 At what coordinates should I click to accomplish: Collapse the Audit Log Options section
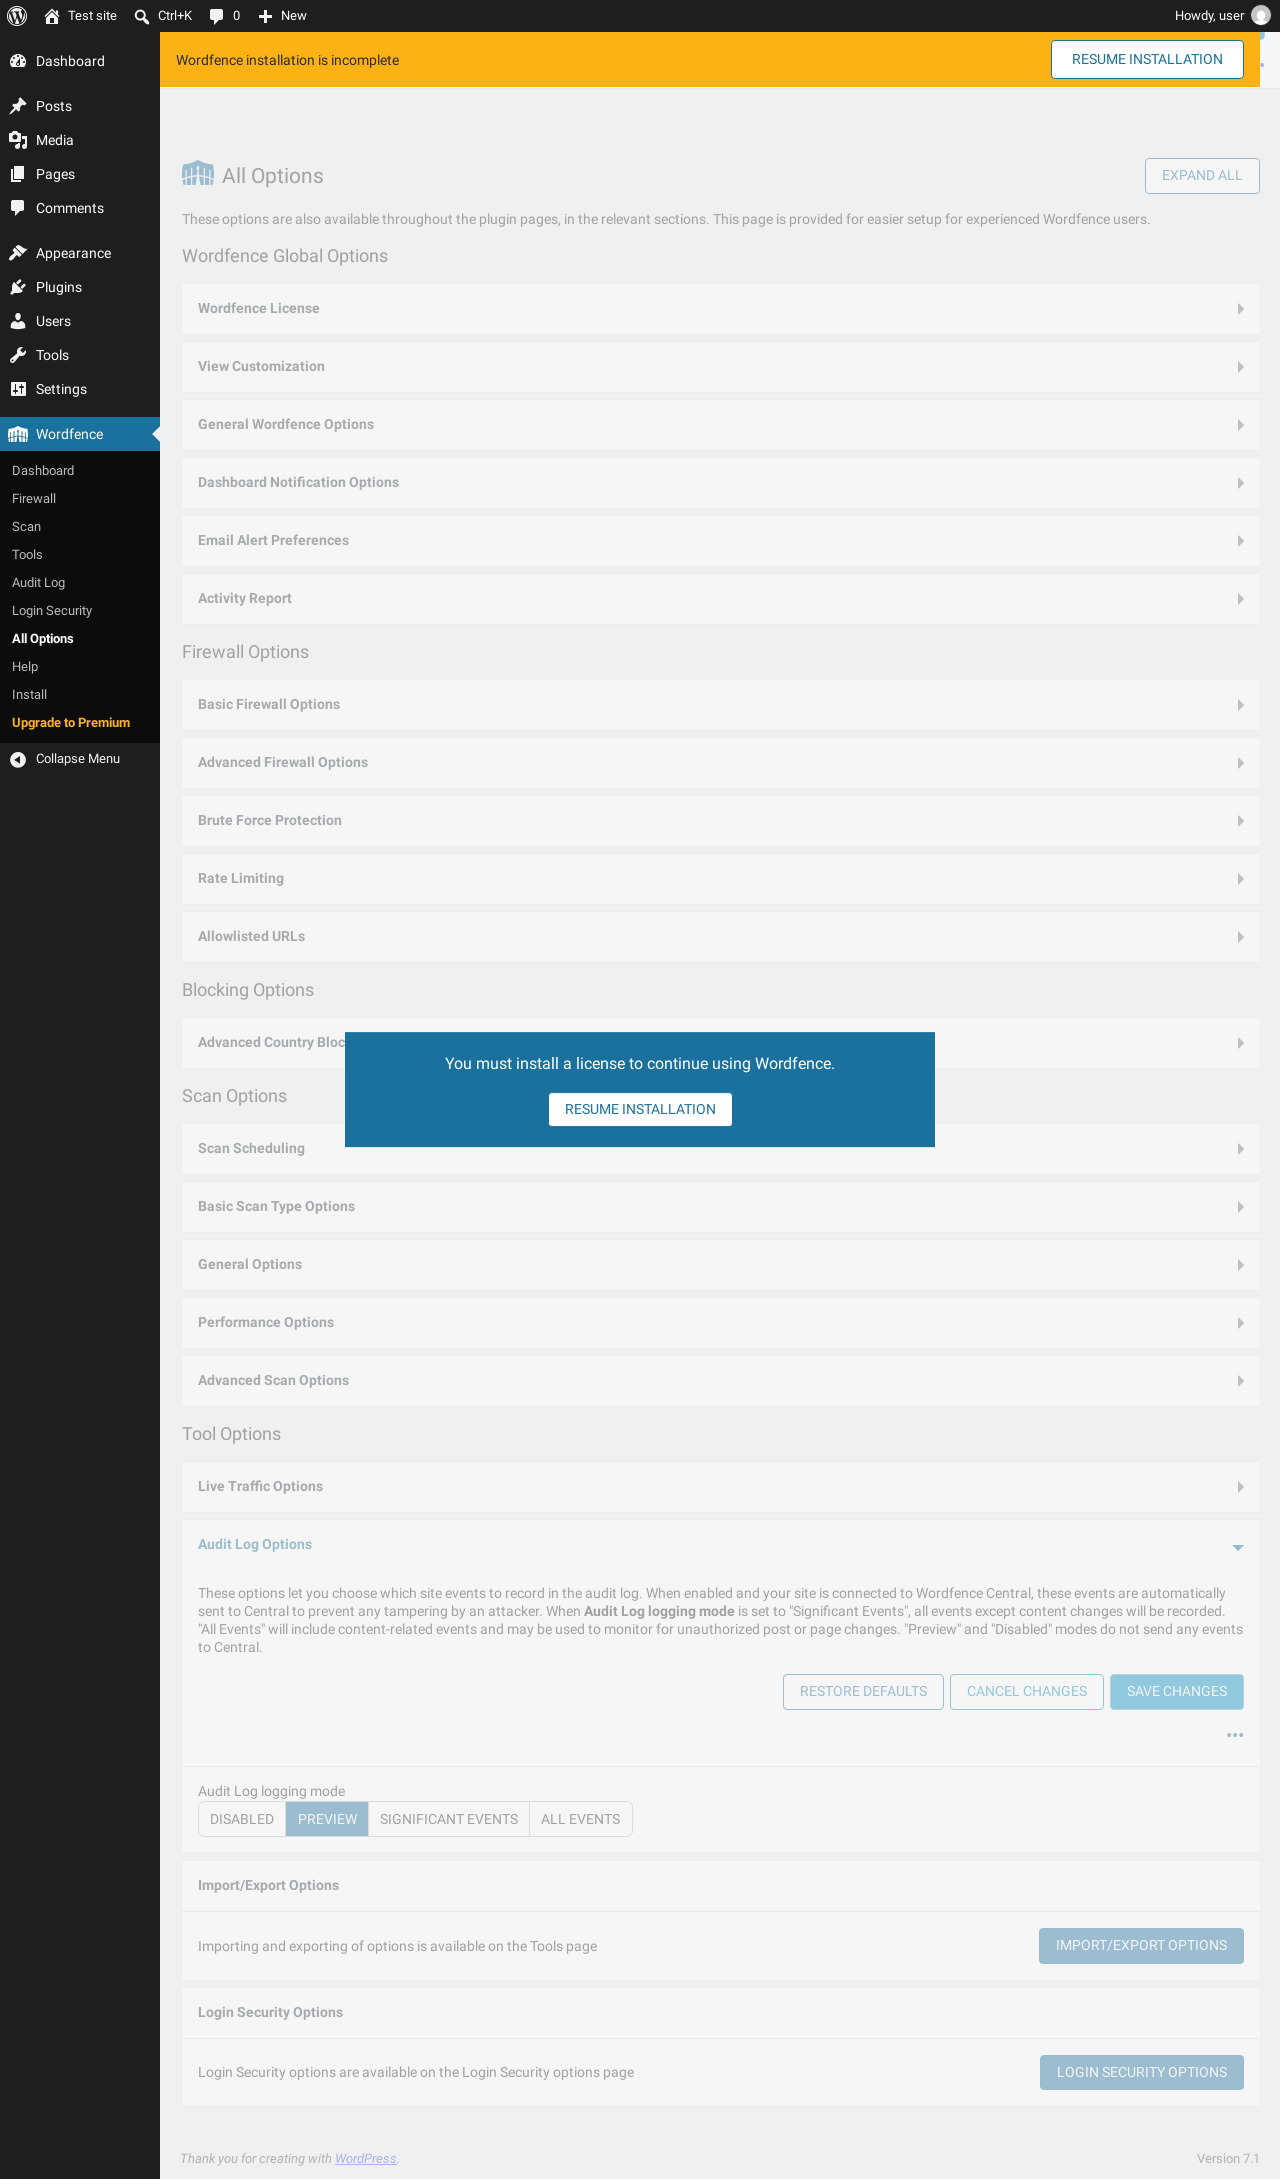tap(720, 1545)
